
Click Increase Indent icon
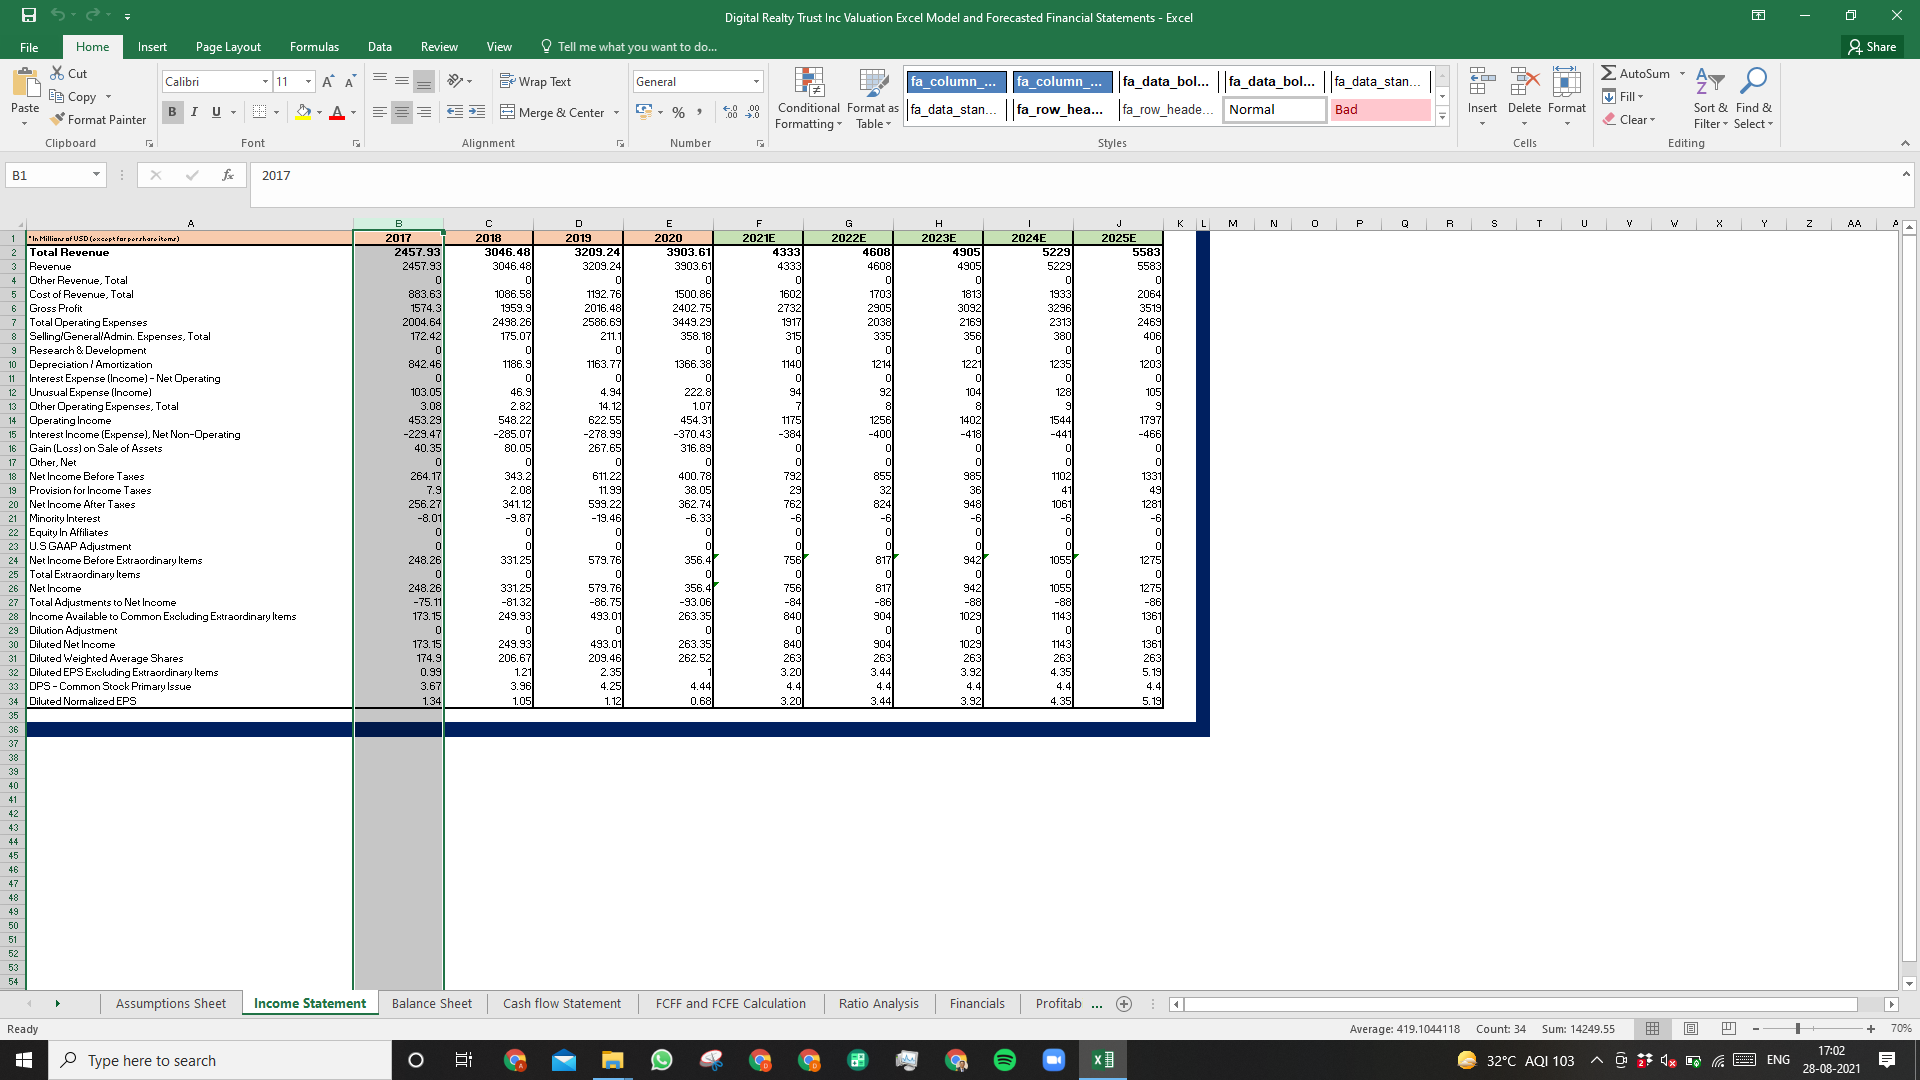(477, 112)
